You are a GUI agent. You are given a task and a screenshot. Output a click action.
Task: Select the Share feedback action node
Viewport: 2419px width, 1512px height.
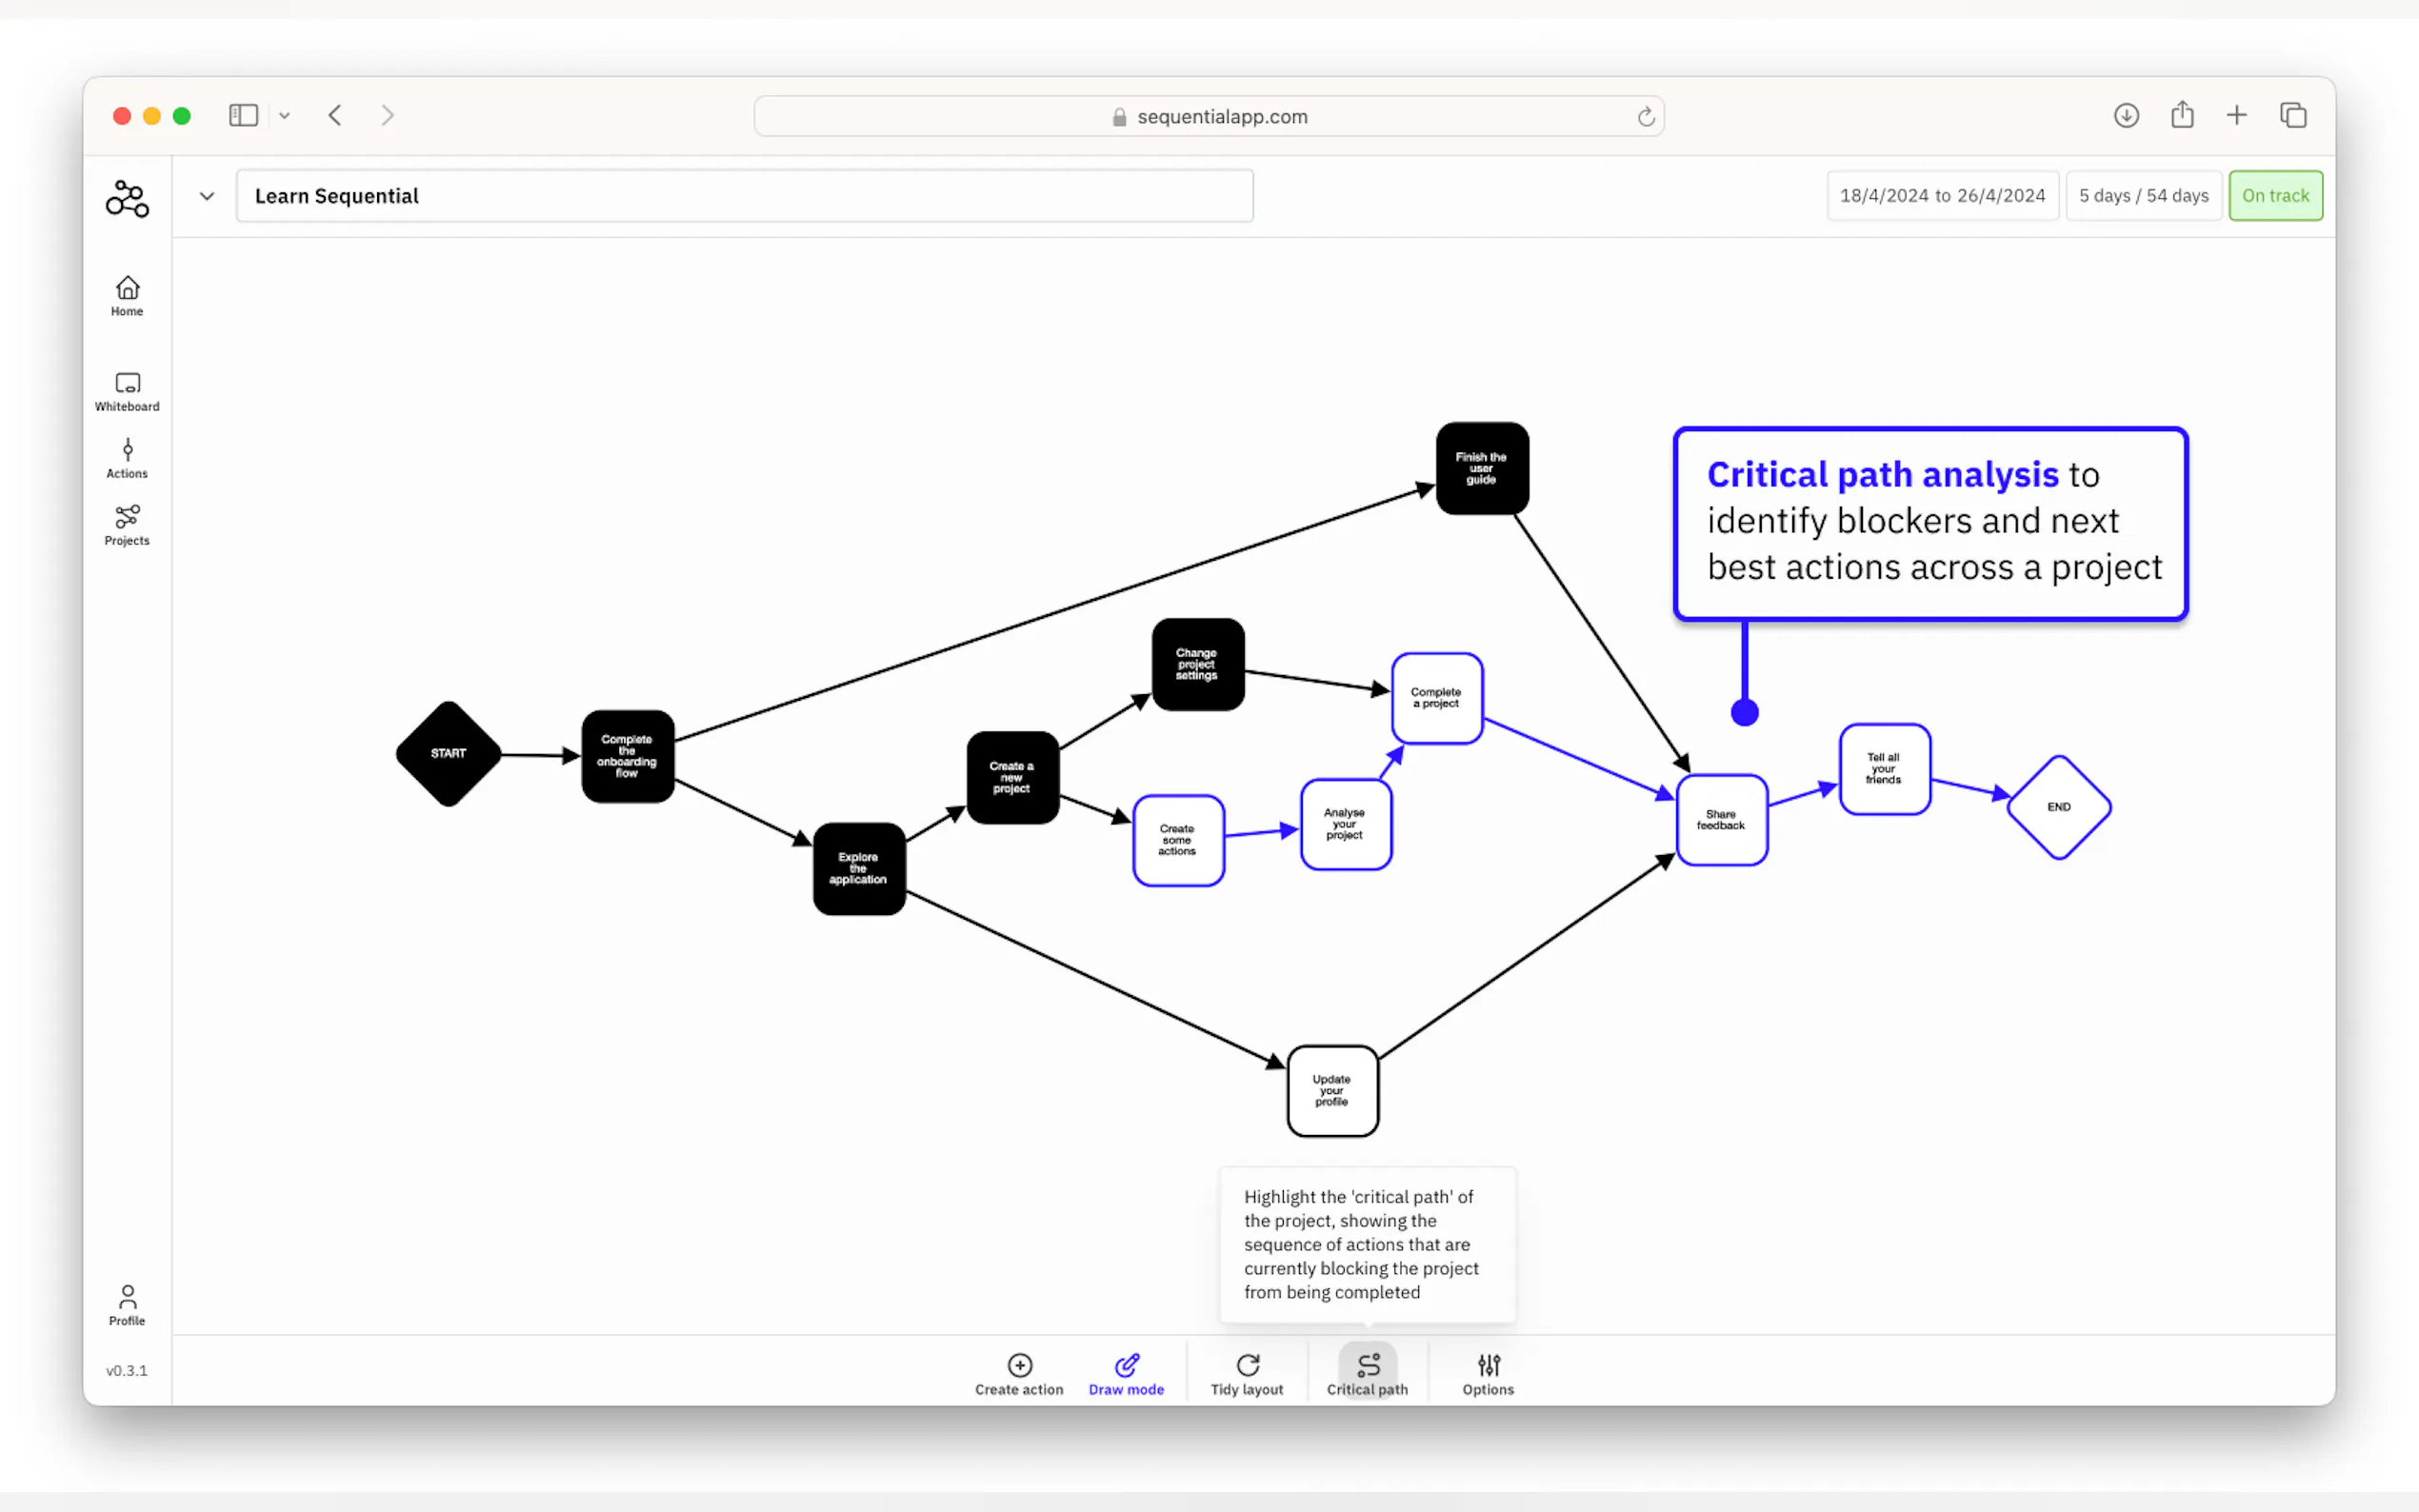1721,820
